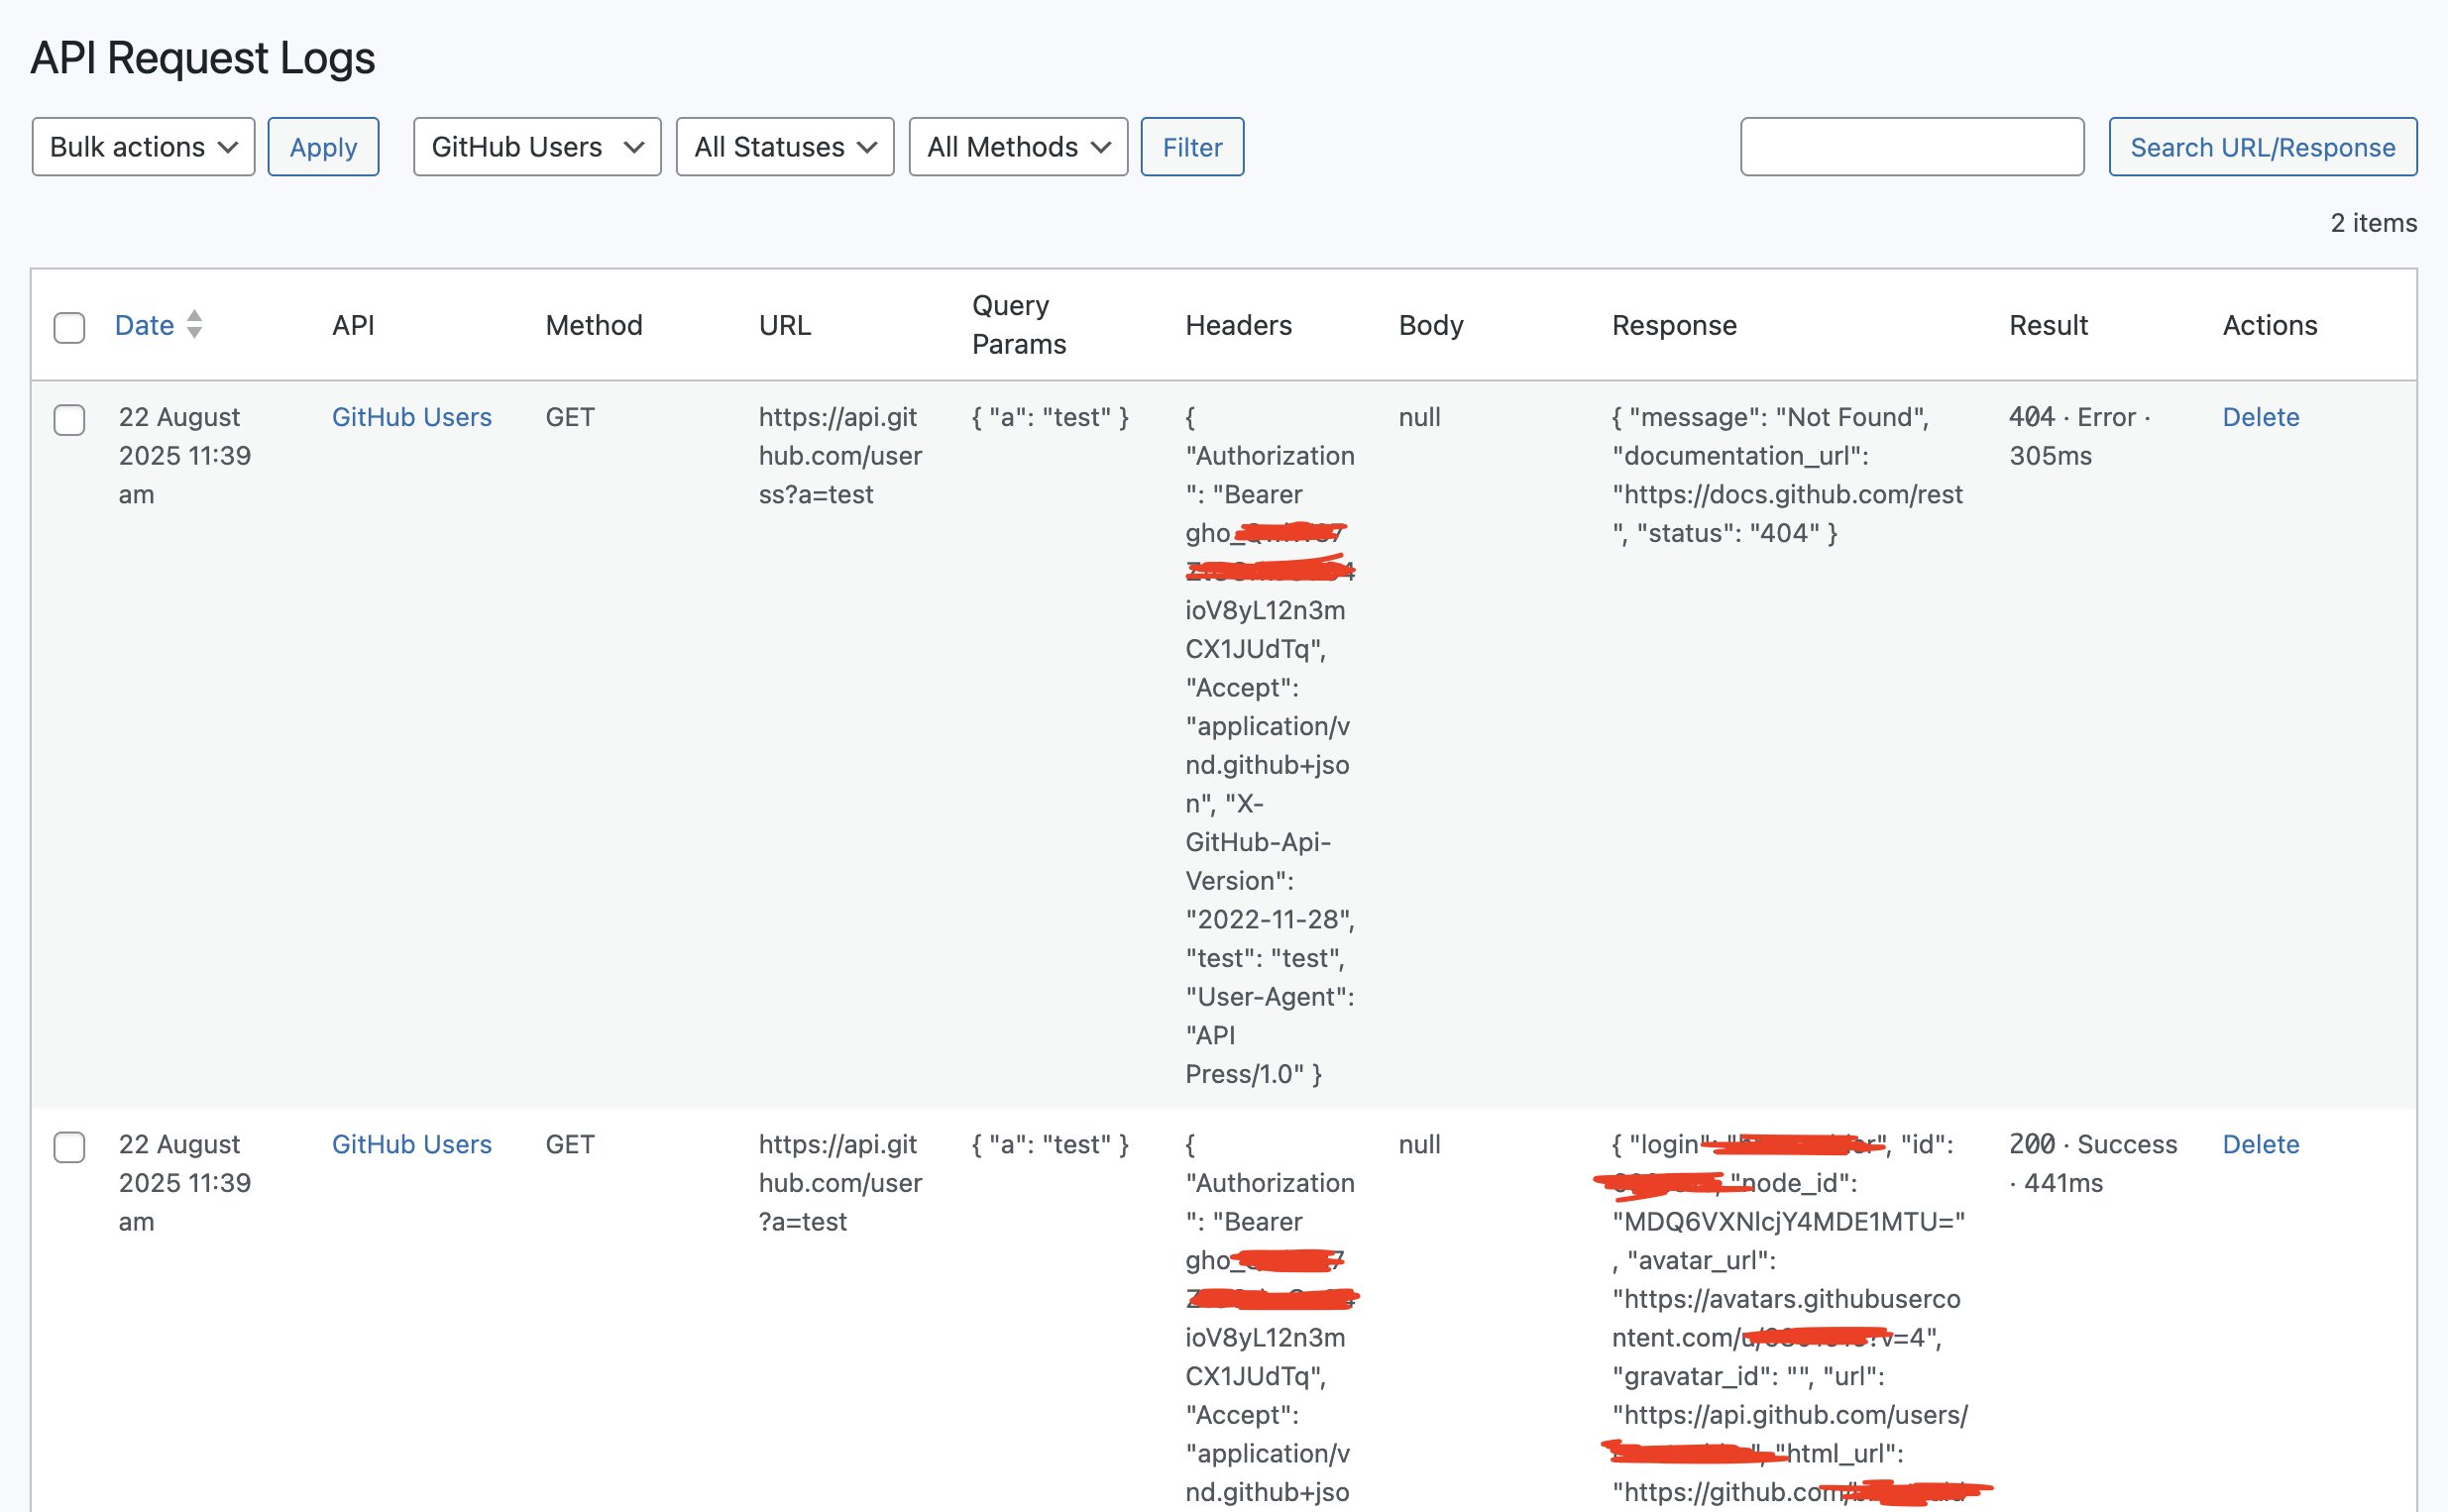Viewport: 2448px width, 1512px height.
Task: Toggle the select-all checkbox in table header
Action: click(x=69, y=327)
